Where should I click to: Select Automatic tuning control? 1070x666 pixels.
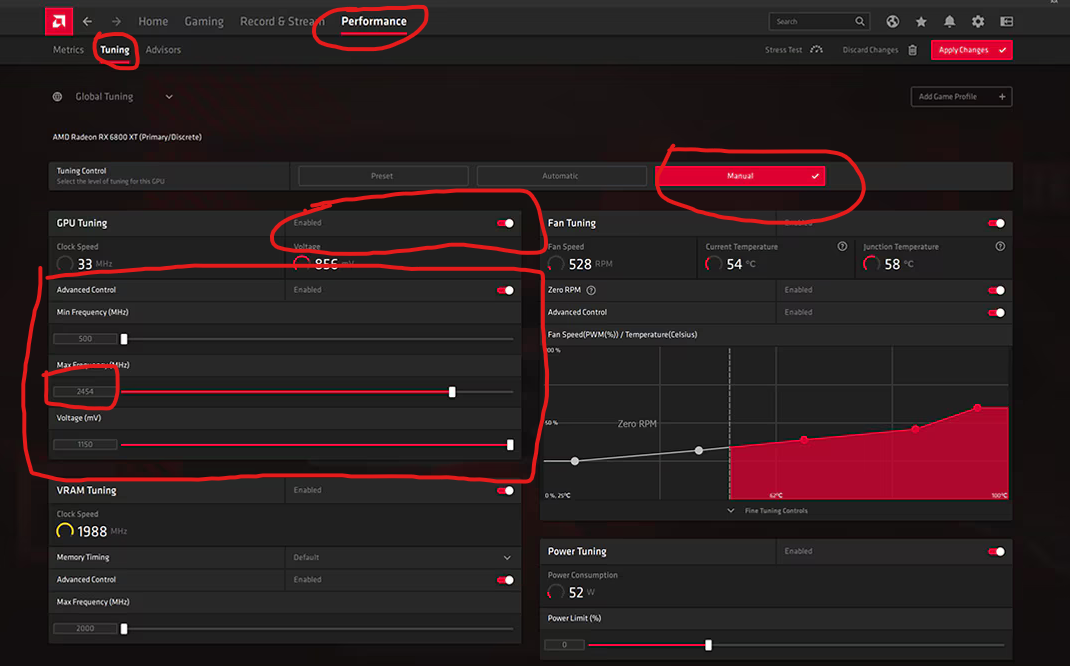coord(561,176)
